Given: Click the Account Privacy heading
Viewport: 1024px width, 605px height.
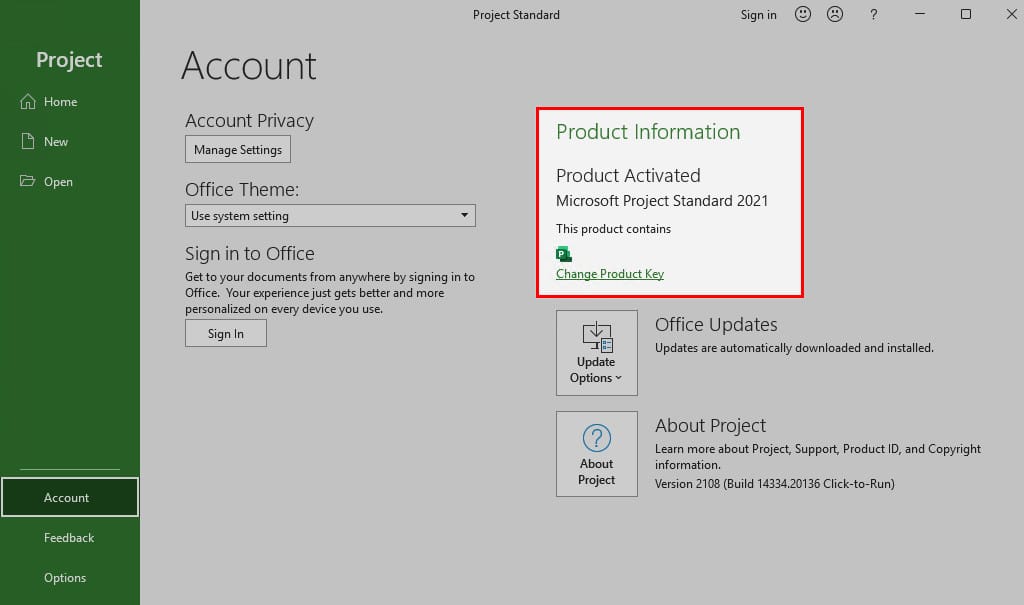Looking at the screenshot, I should click(249, 121).
